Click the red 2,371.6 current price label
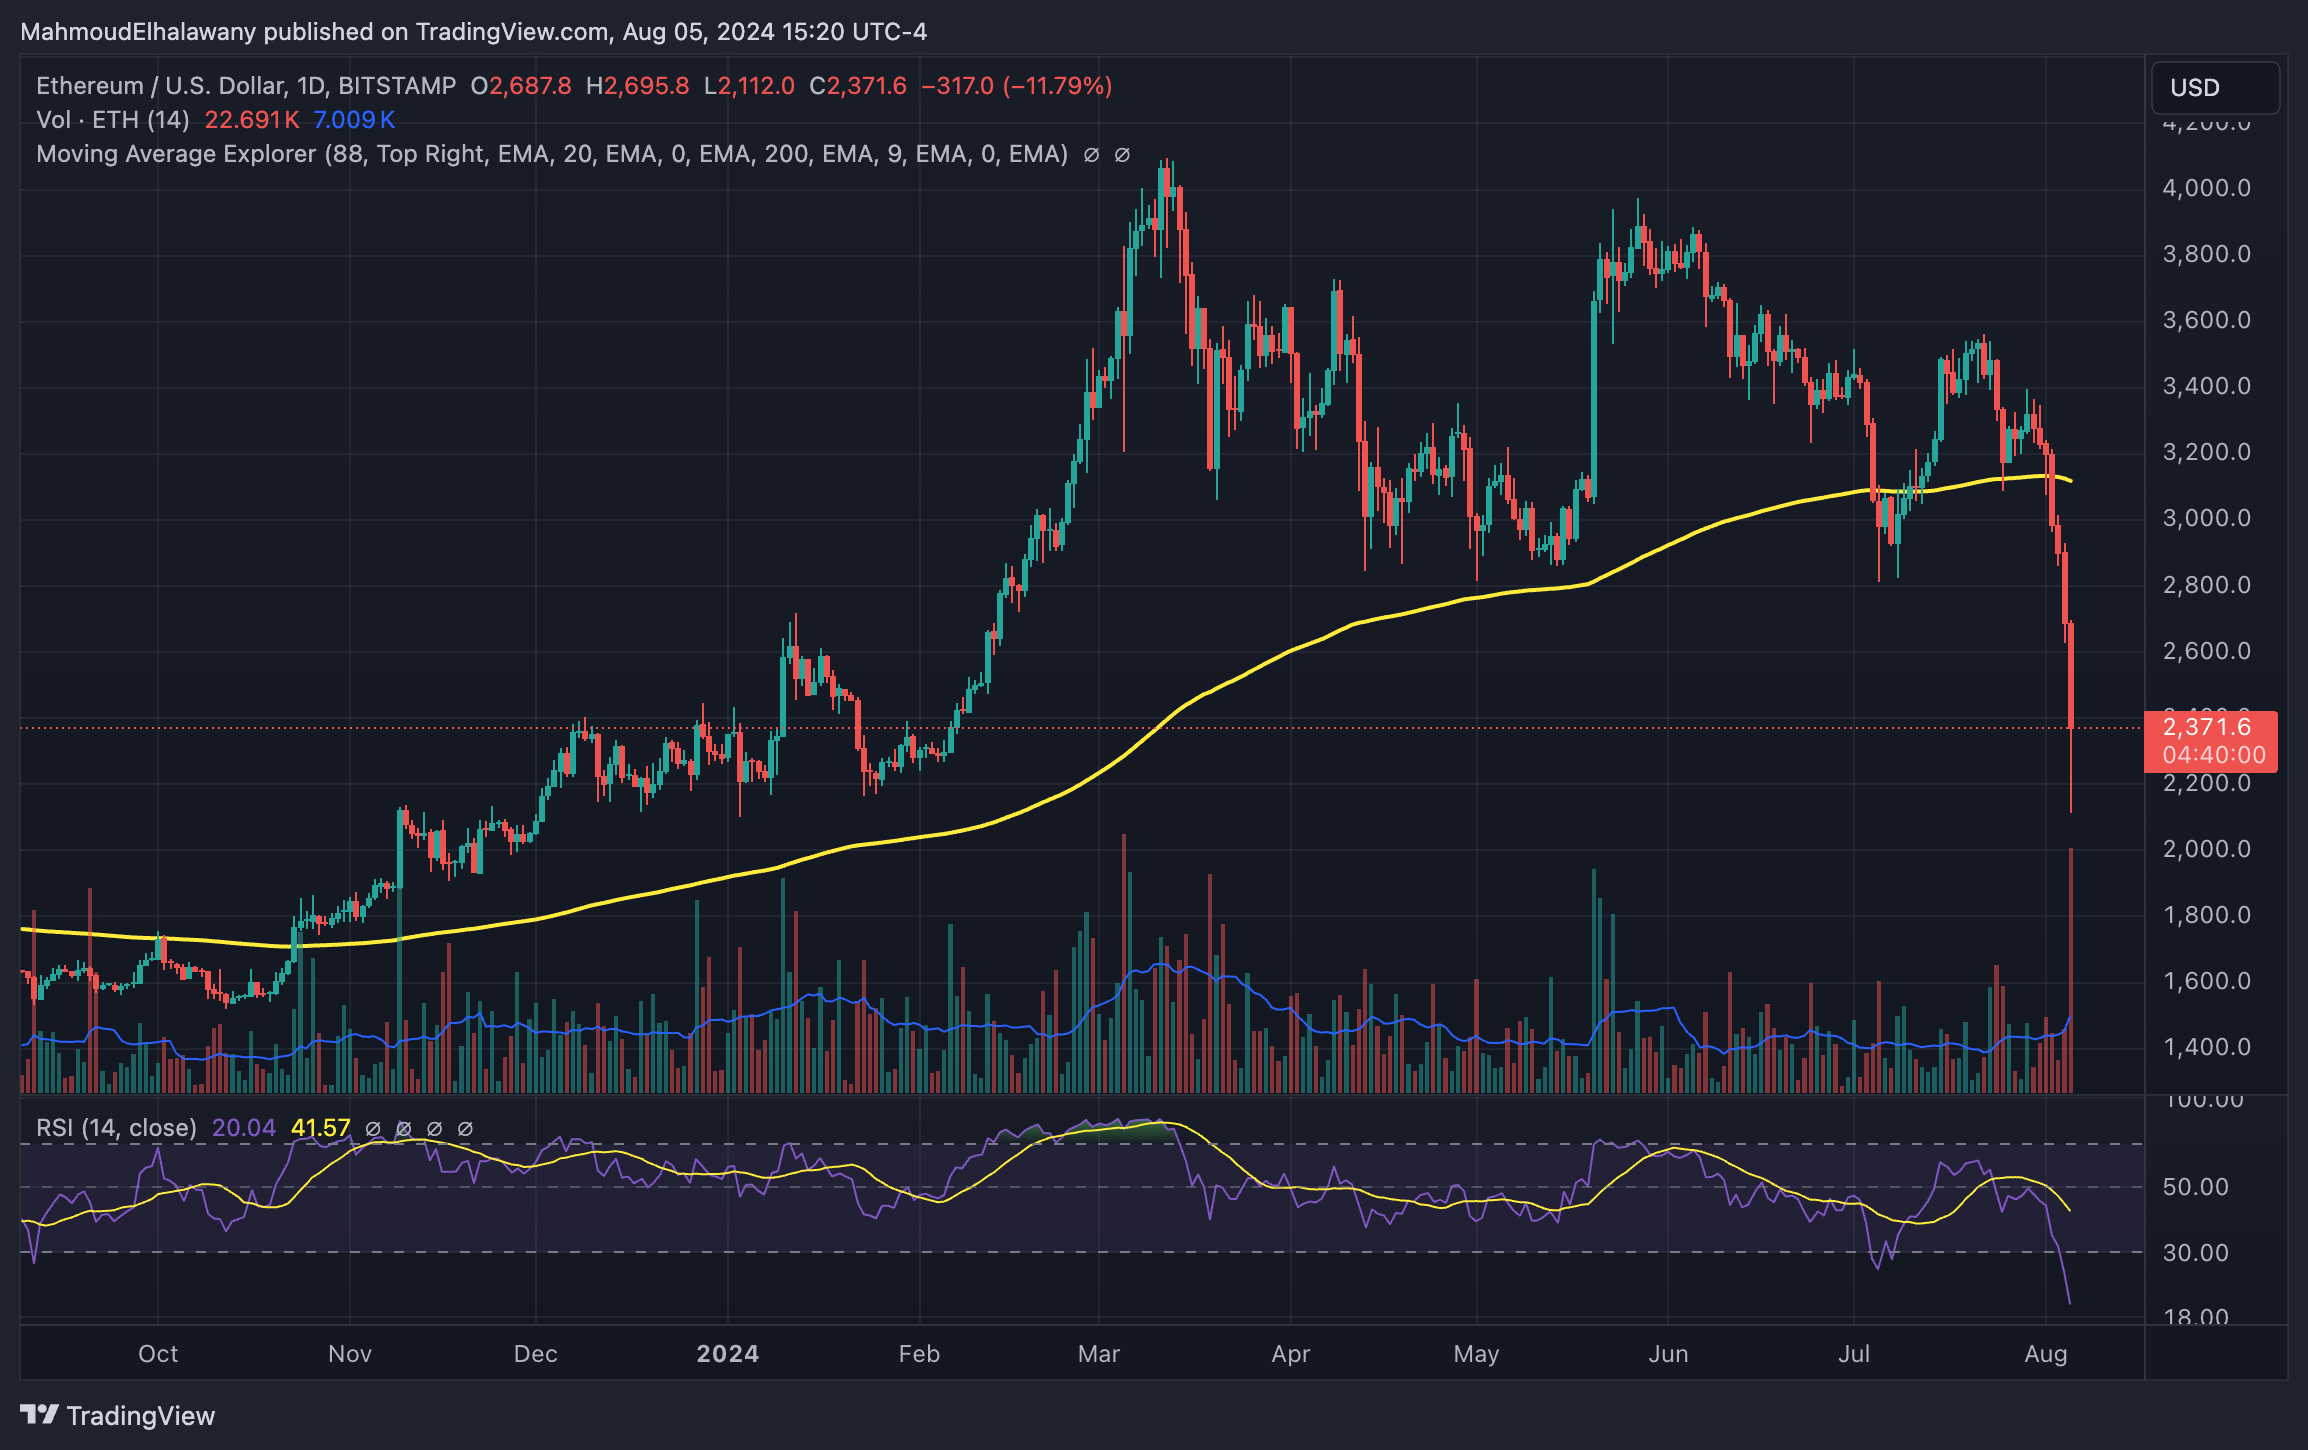This screenshot has height=1450, width=2308. [x=2207, y=727]
